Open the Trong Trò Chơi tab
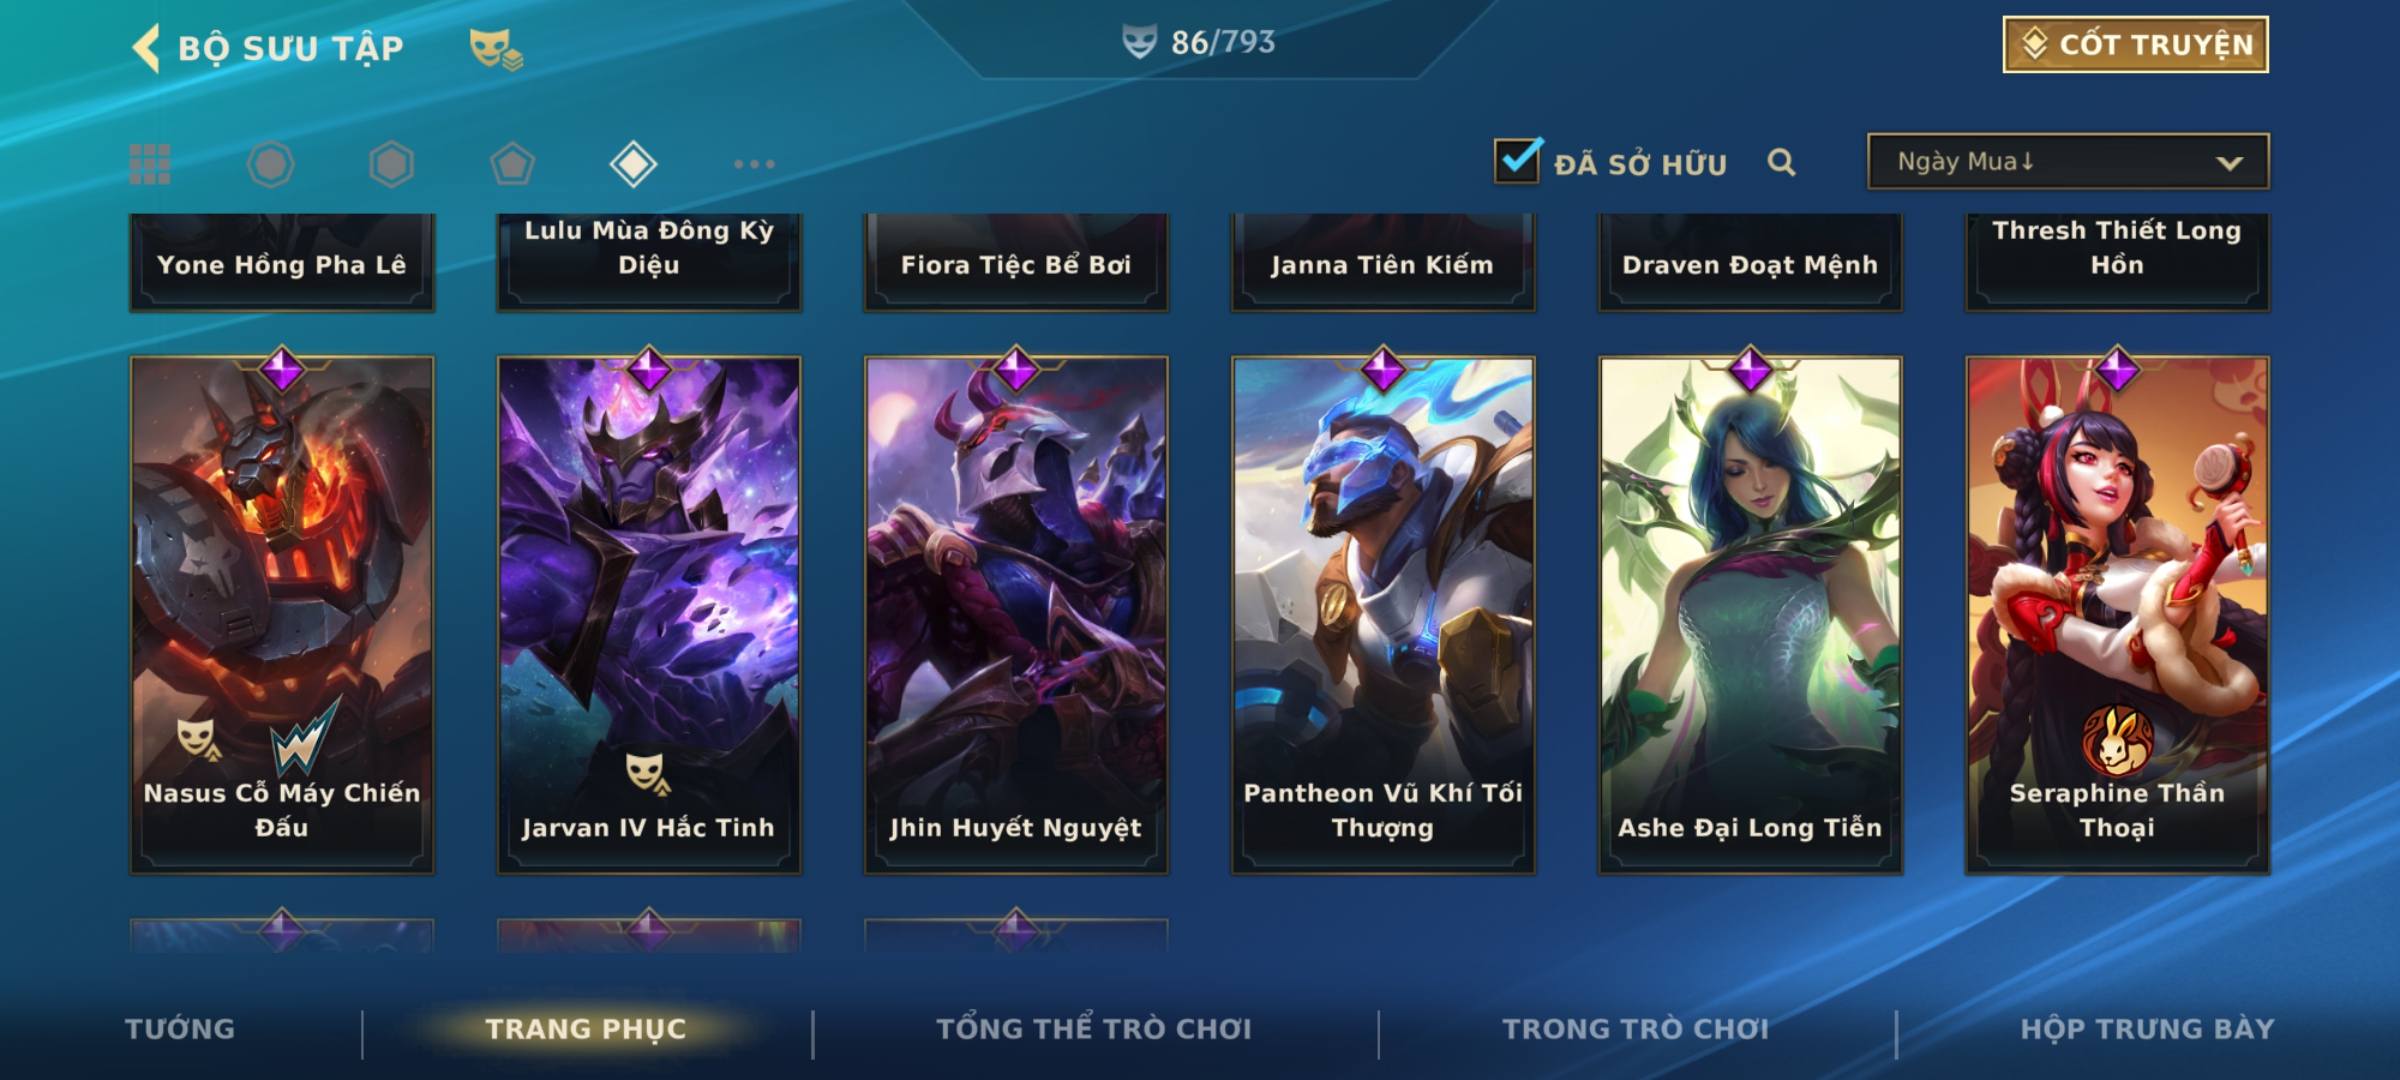The image size is (2400, 1080). pos(1636,1029)
